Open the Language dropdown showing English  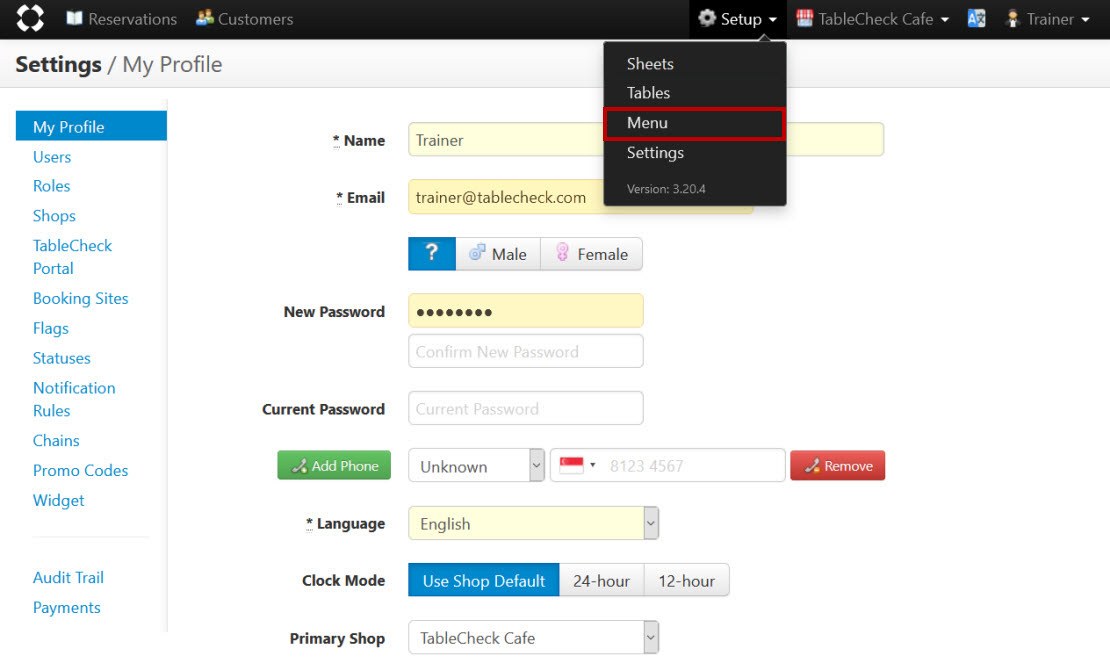[x=534, y=524]
